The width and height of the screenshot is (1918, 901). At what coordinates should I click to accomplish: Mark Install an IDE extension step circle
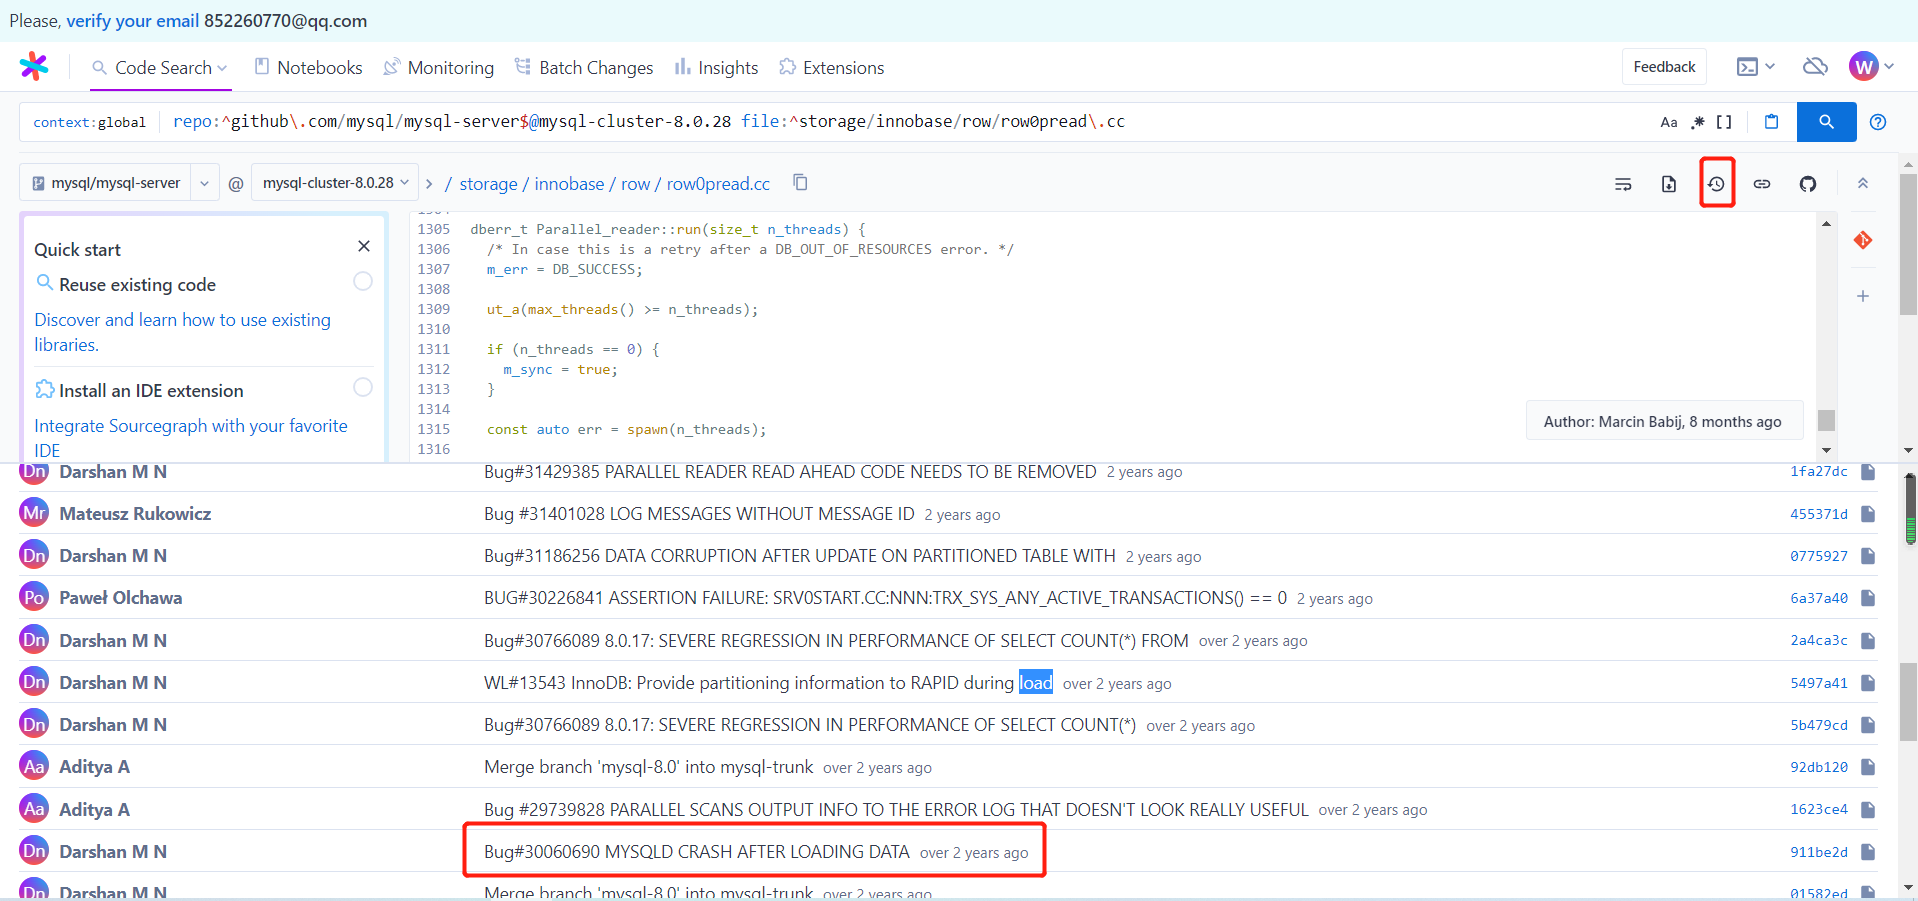[363, 387]
